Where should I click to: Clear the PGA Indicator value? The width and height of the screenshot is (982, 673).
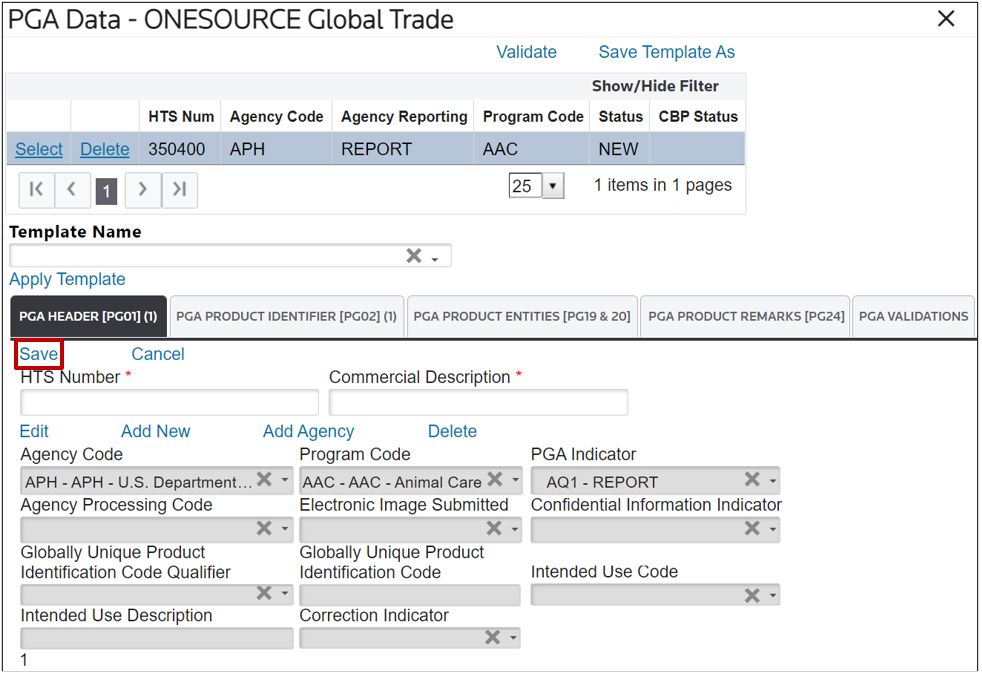tap(752, 480)
